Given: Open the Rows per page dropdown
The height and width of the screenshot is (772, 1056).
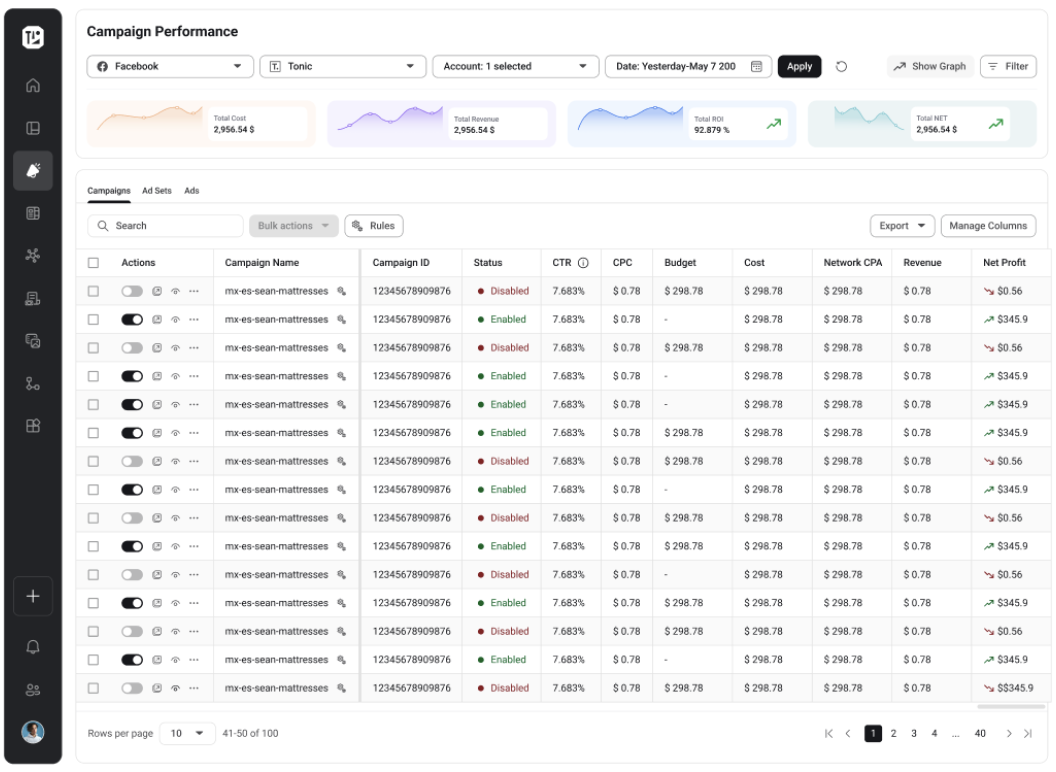Looking at the screenshot, I should (187, 734).
